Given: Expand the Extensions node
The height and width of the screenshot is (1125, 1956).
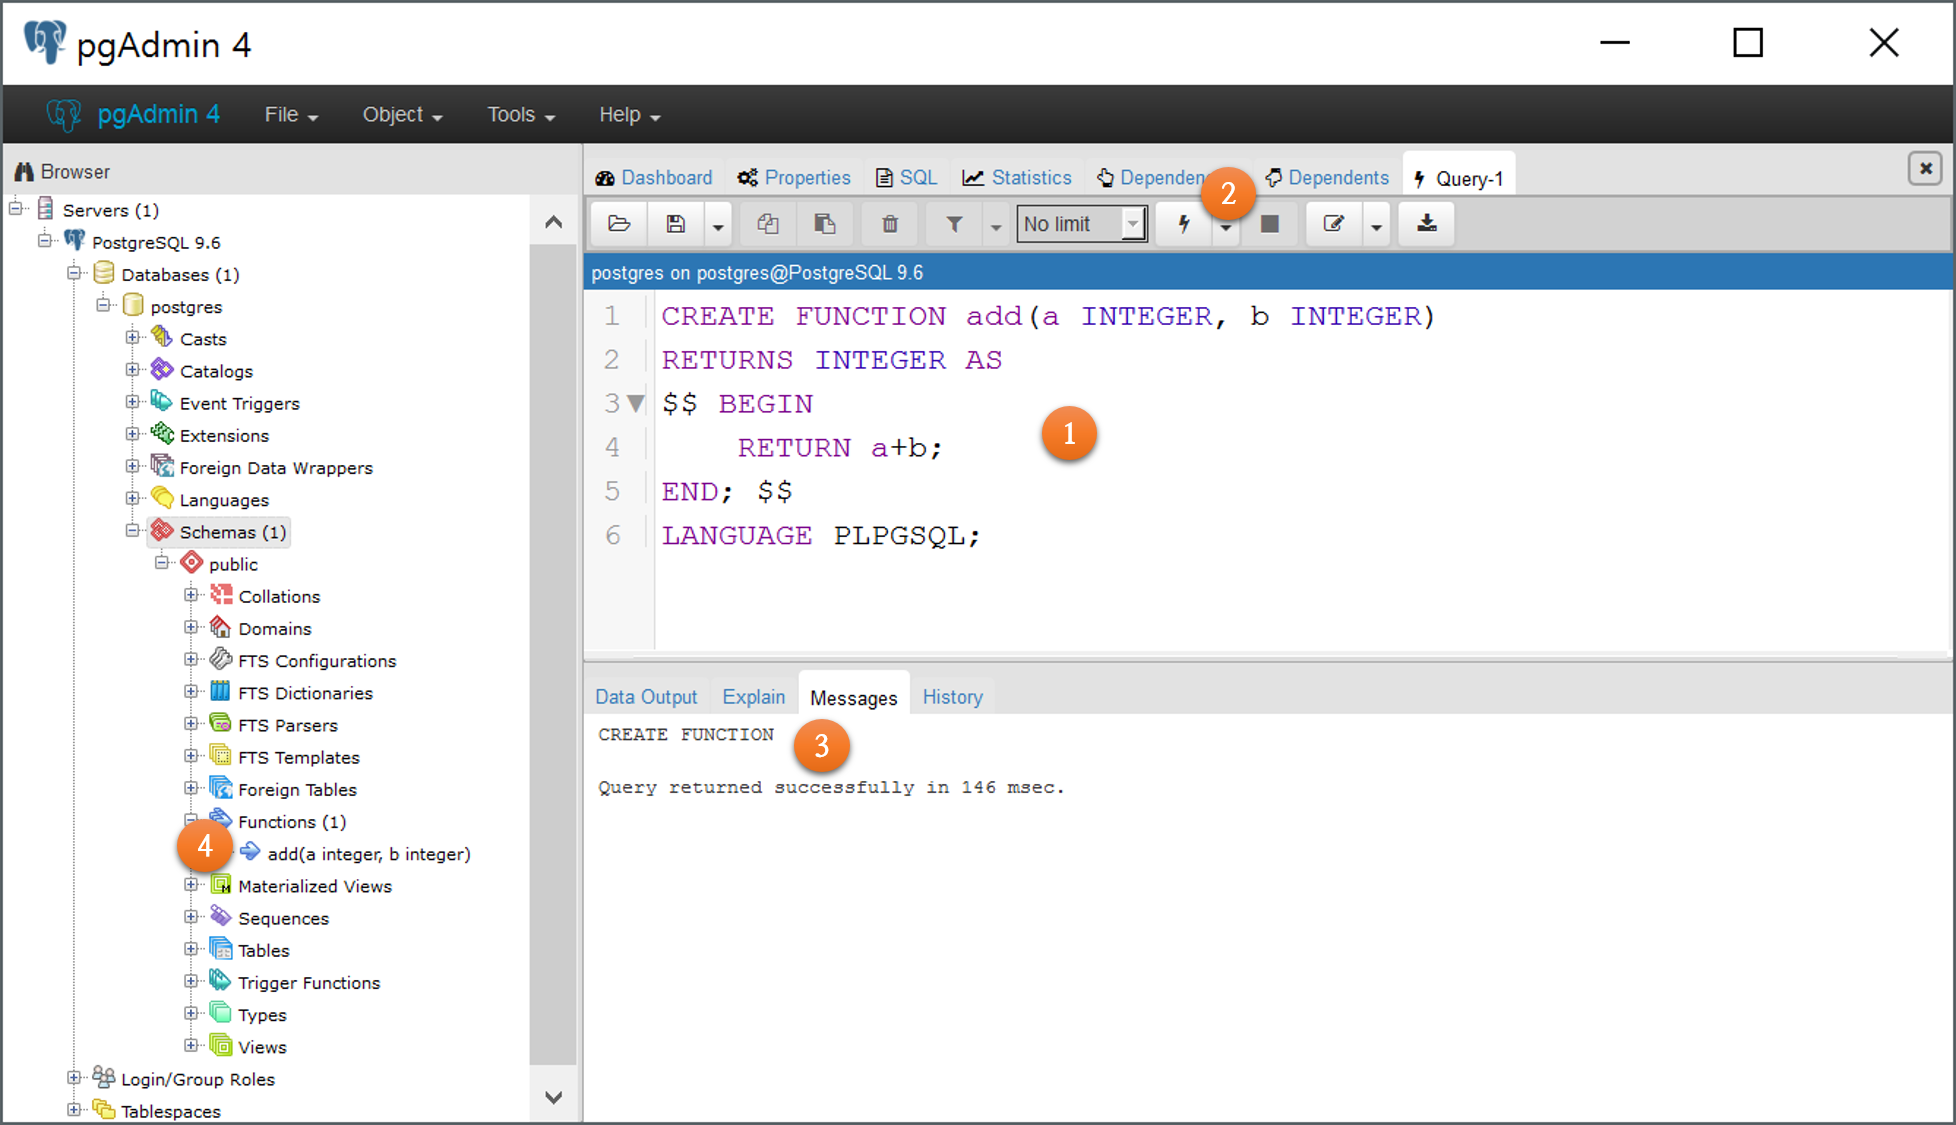Looking at the screenshot, I should (133, 433).
